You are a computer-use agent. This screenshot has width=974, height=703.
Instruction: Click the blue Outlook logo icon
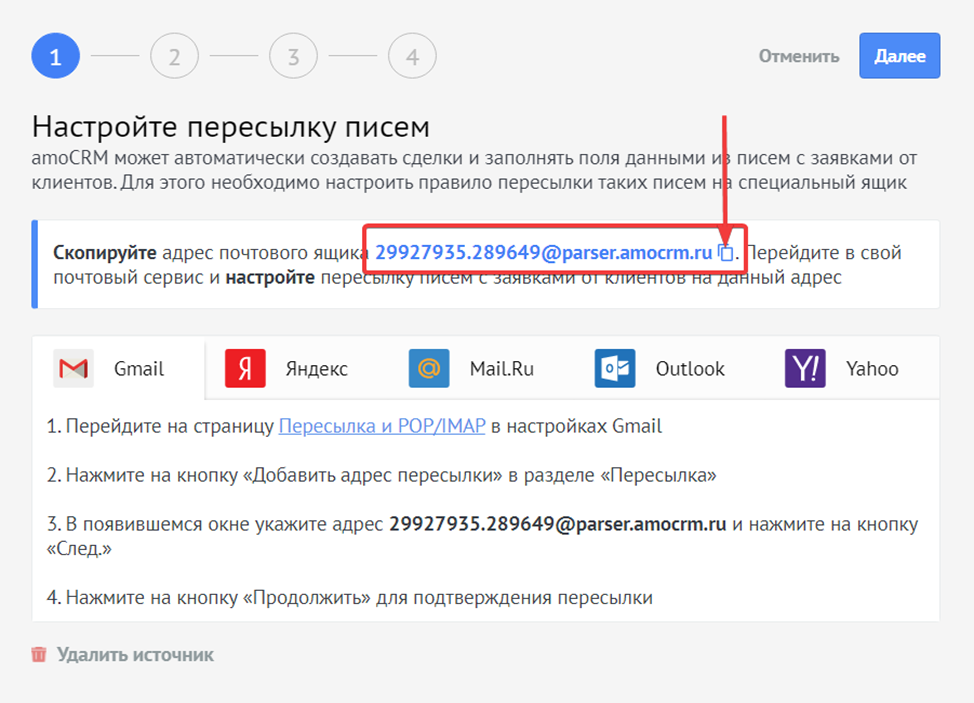click(615, 368)
